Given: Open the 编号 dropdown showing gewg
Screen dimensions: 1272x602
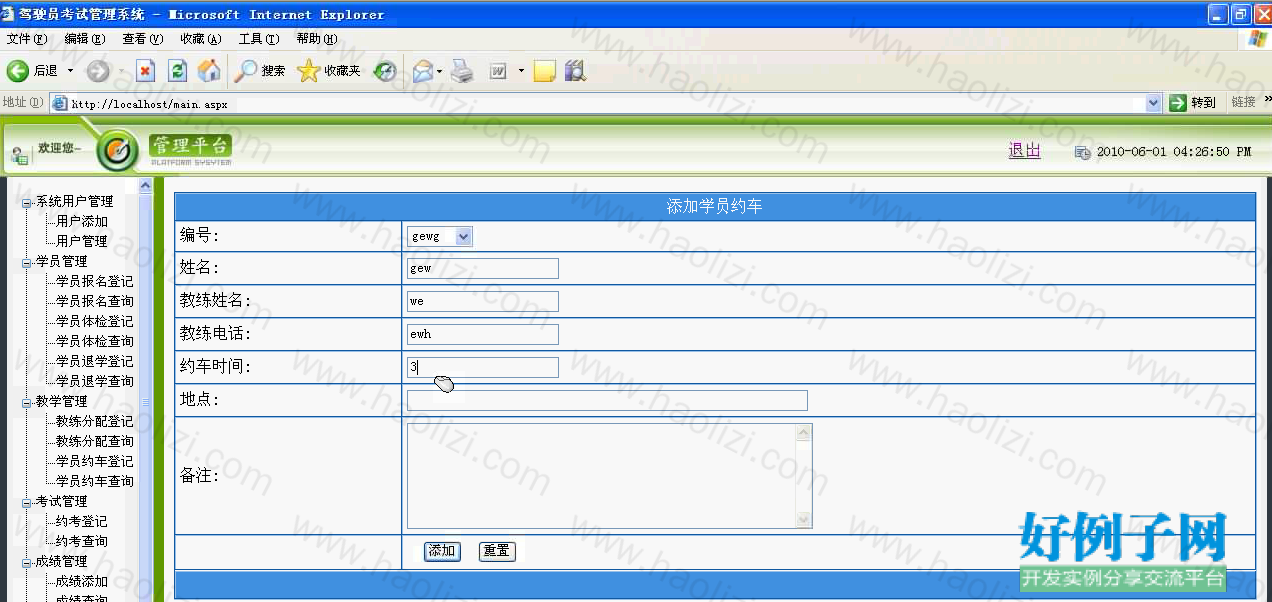Looking at the screenshot, I should [440, 237].
